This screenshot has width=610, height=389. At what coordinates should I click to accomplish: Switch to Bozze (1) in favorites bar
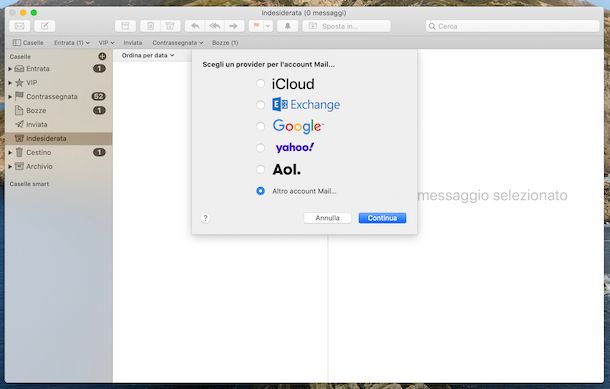[x=225, y=43]
